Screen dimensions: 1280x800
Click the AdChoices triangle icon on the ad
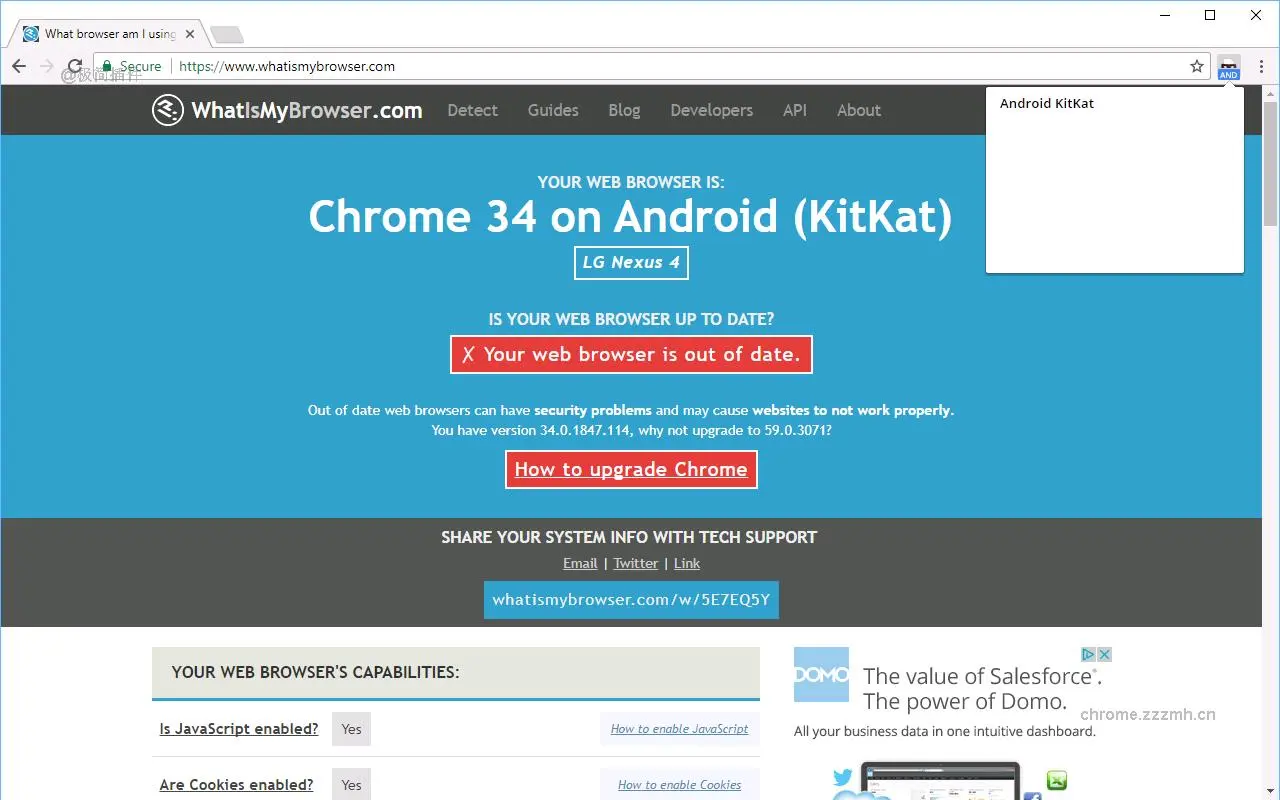tap(1089, 653)
